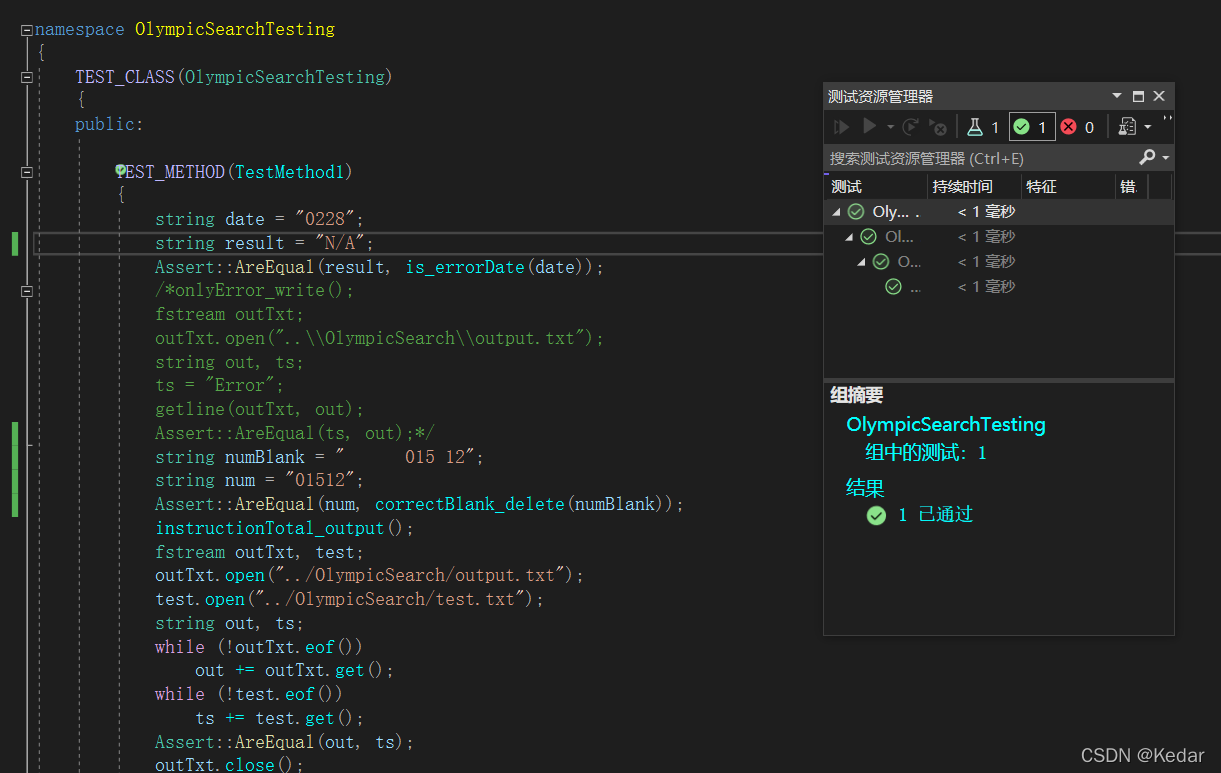1221x773 pixels.
Task: Open the playlist dropdown arrow
Action: (x=1147, y=127)
